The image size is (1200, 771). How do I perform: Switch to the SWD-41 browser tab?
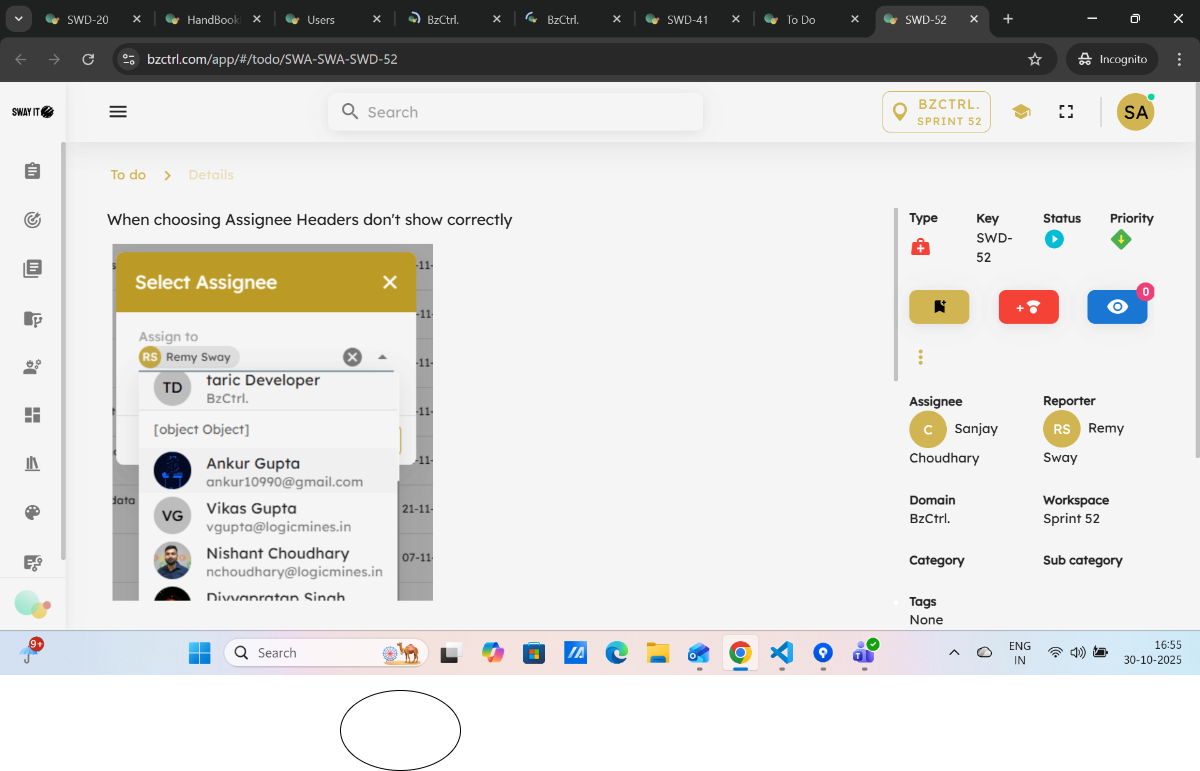688,19
